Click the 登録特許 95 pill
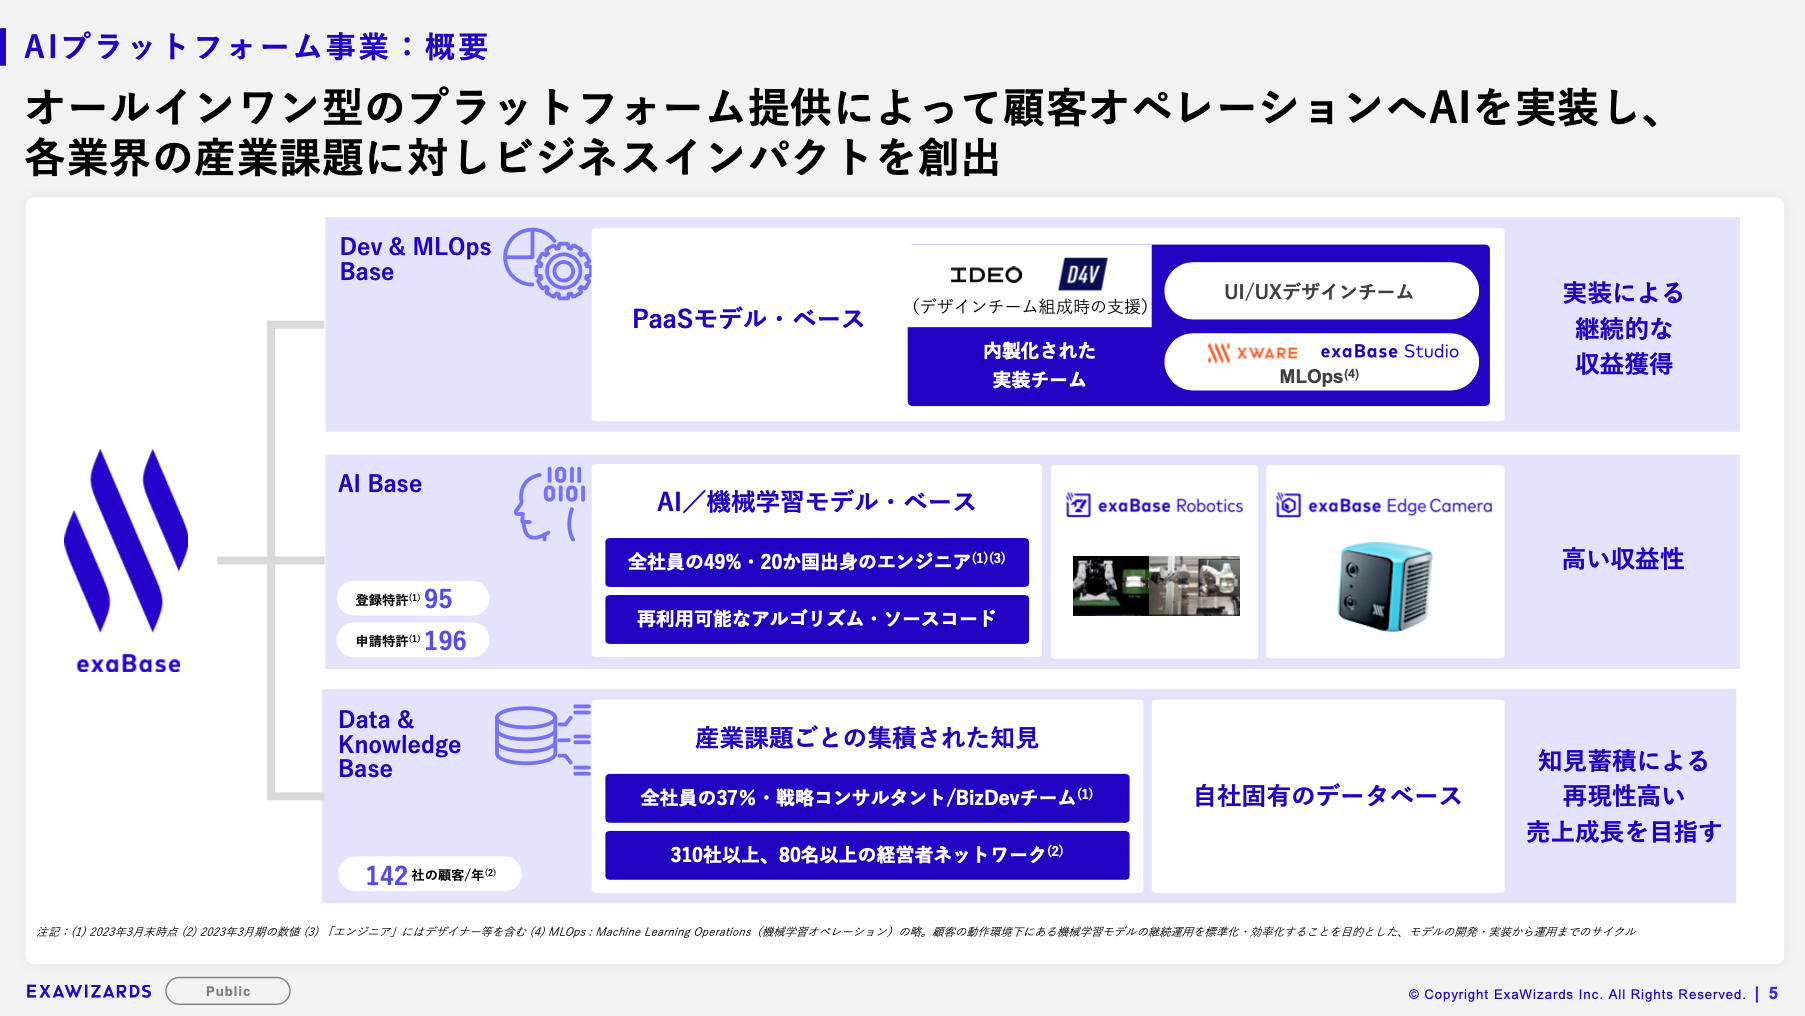1805x1016 pixels. [413, 599]
